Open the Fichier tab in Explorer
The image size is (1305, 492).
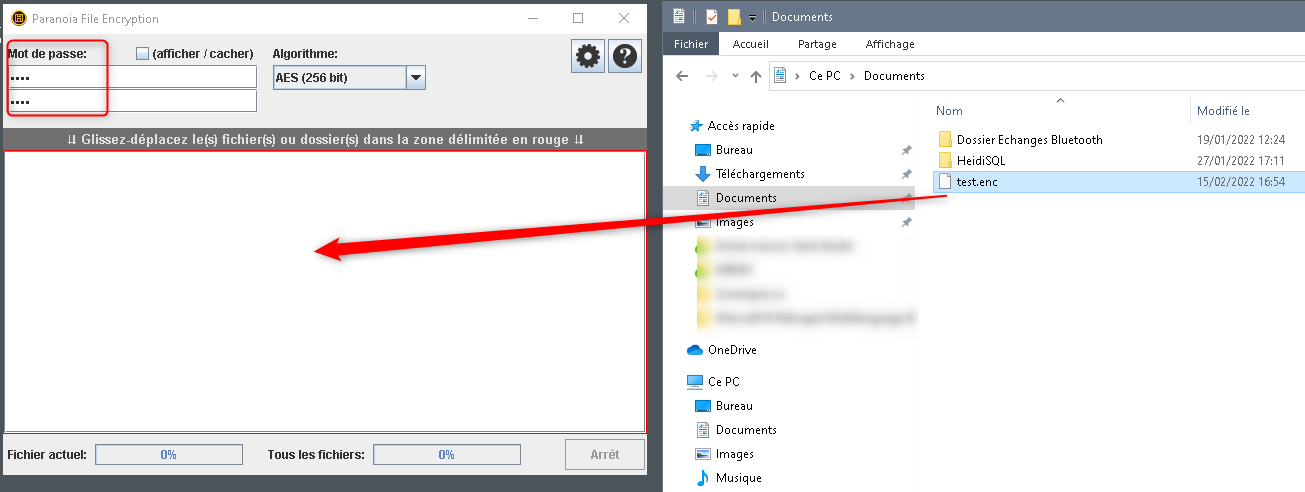pos(691,44)
